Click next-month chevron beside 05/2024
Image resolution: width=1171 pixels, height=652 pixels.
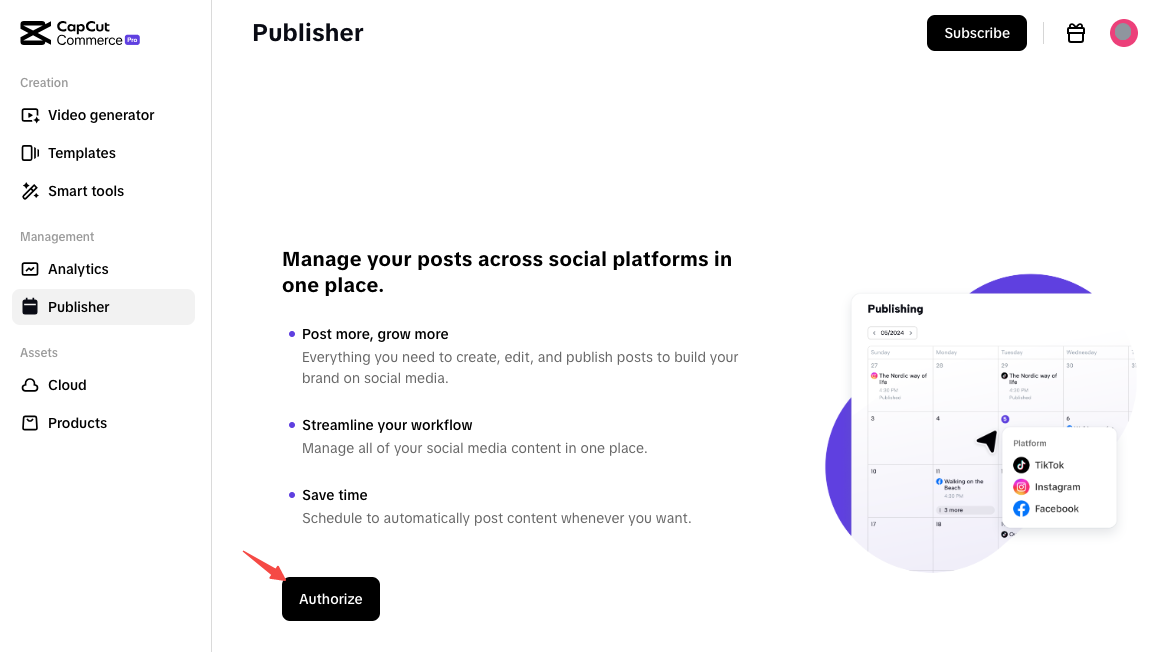point(911,333)
